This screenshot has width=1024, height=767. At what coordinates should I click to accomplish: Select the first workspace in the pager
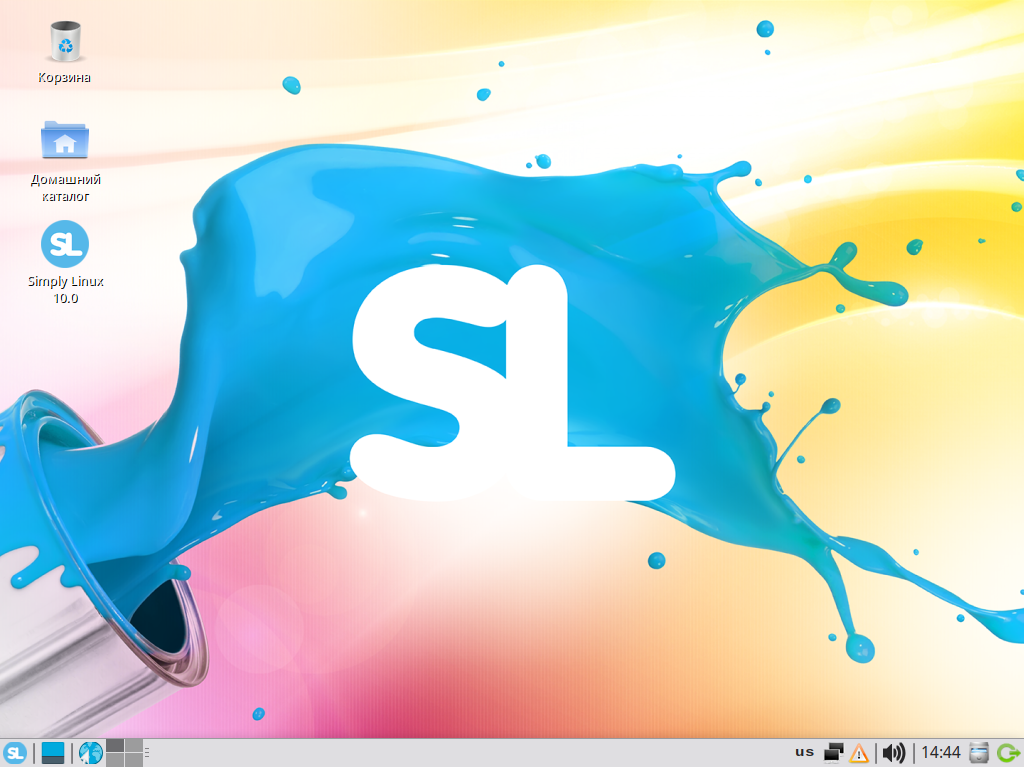pos(116,747)
